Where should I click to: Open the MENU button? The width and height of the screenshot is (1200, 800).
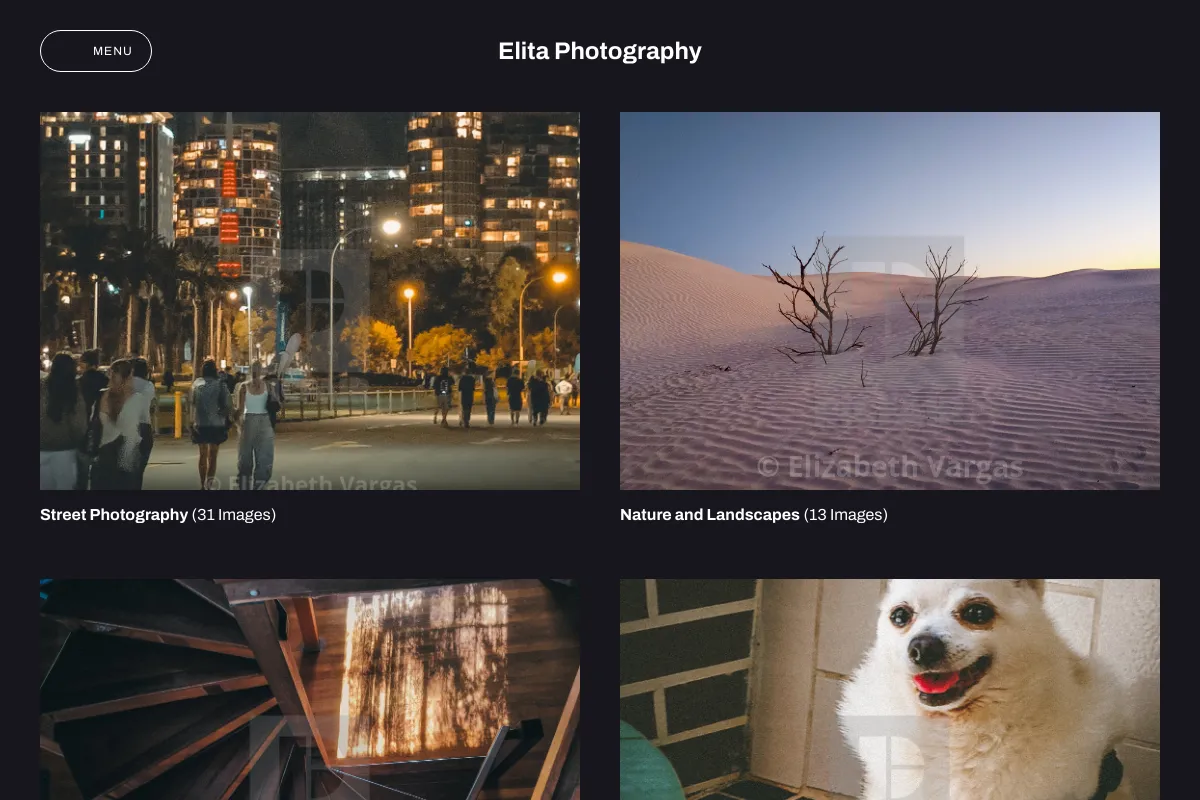[96, 51]
